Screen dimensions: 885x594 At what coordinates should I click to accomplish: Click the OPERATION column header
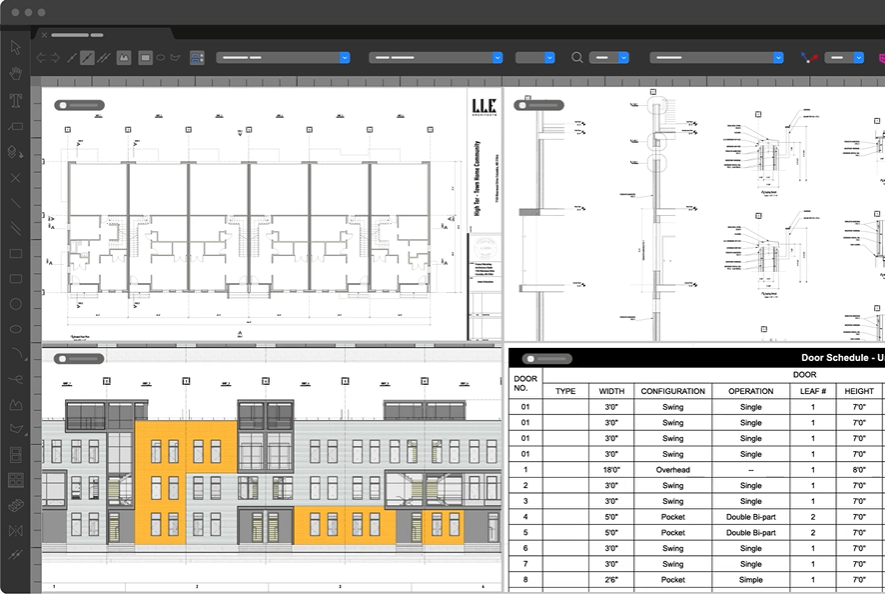(x=751, y=391)
